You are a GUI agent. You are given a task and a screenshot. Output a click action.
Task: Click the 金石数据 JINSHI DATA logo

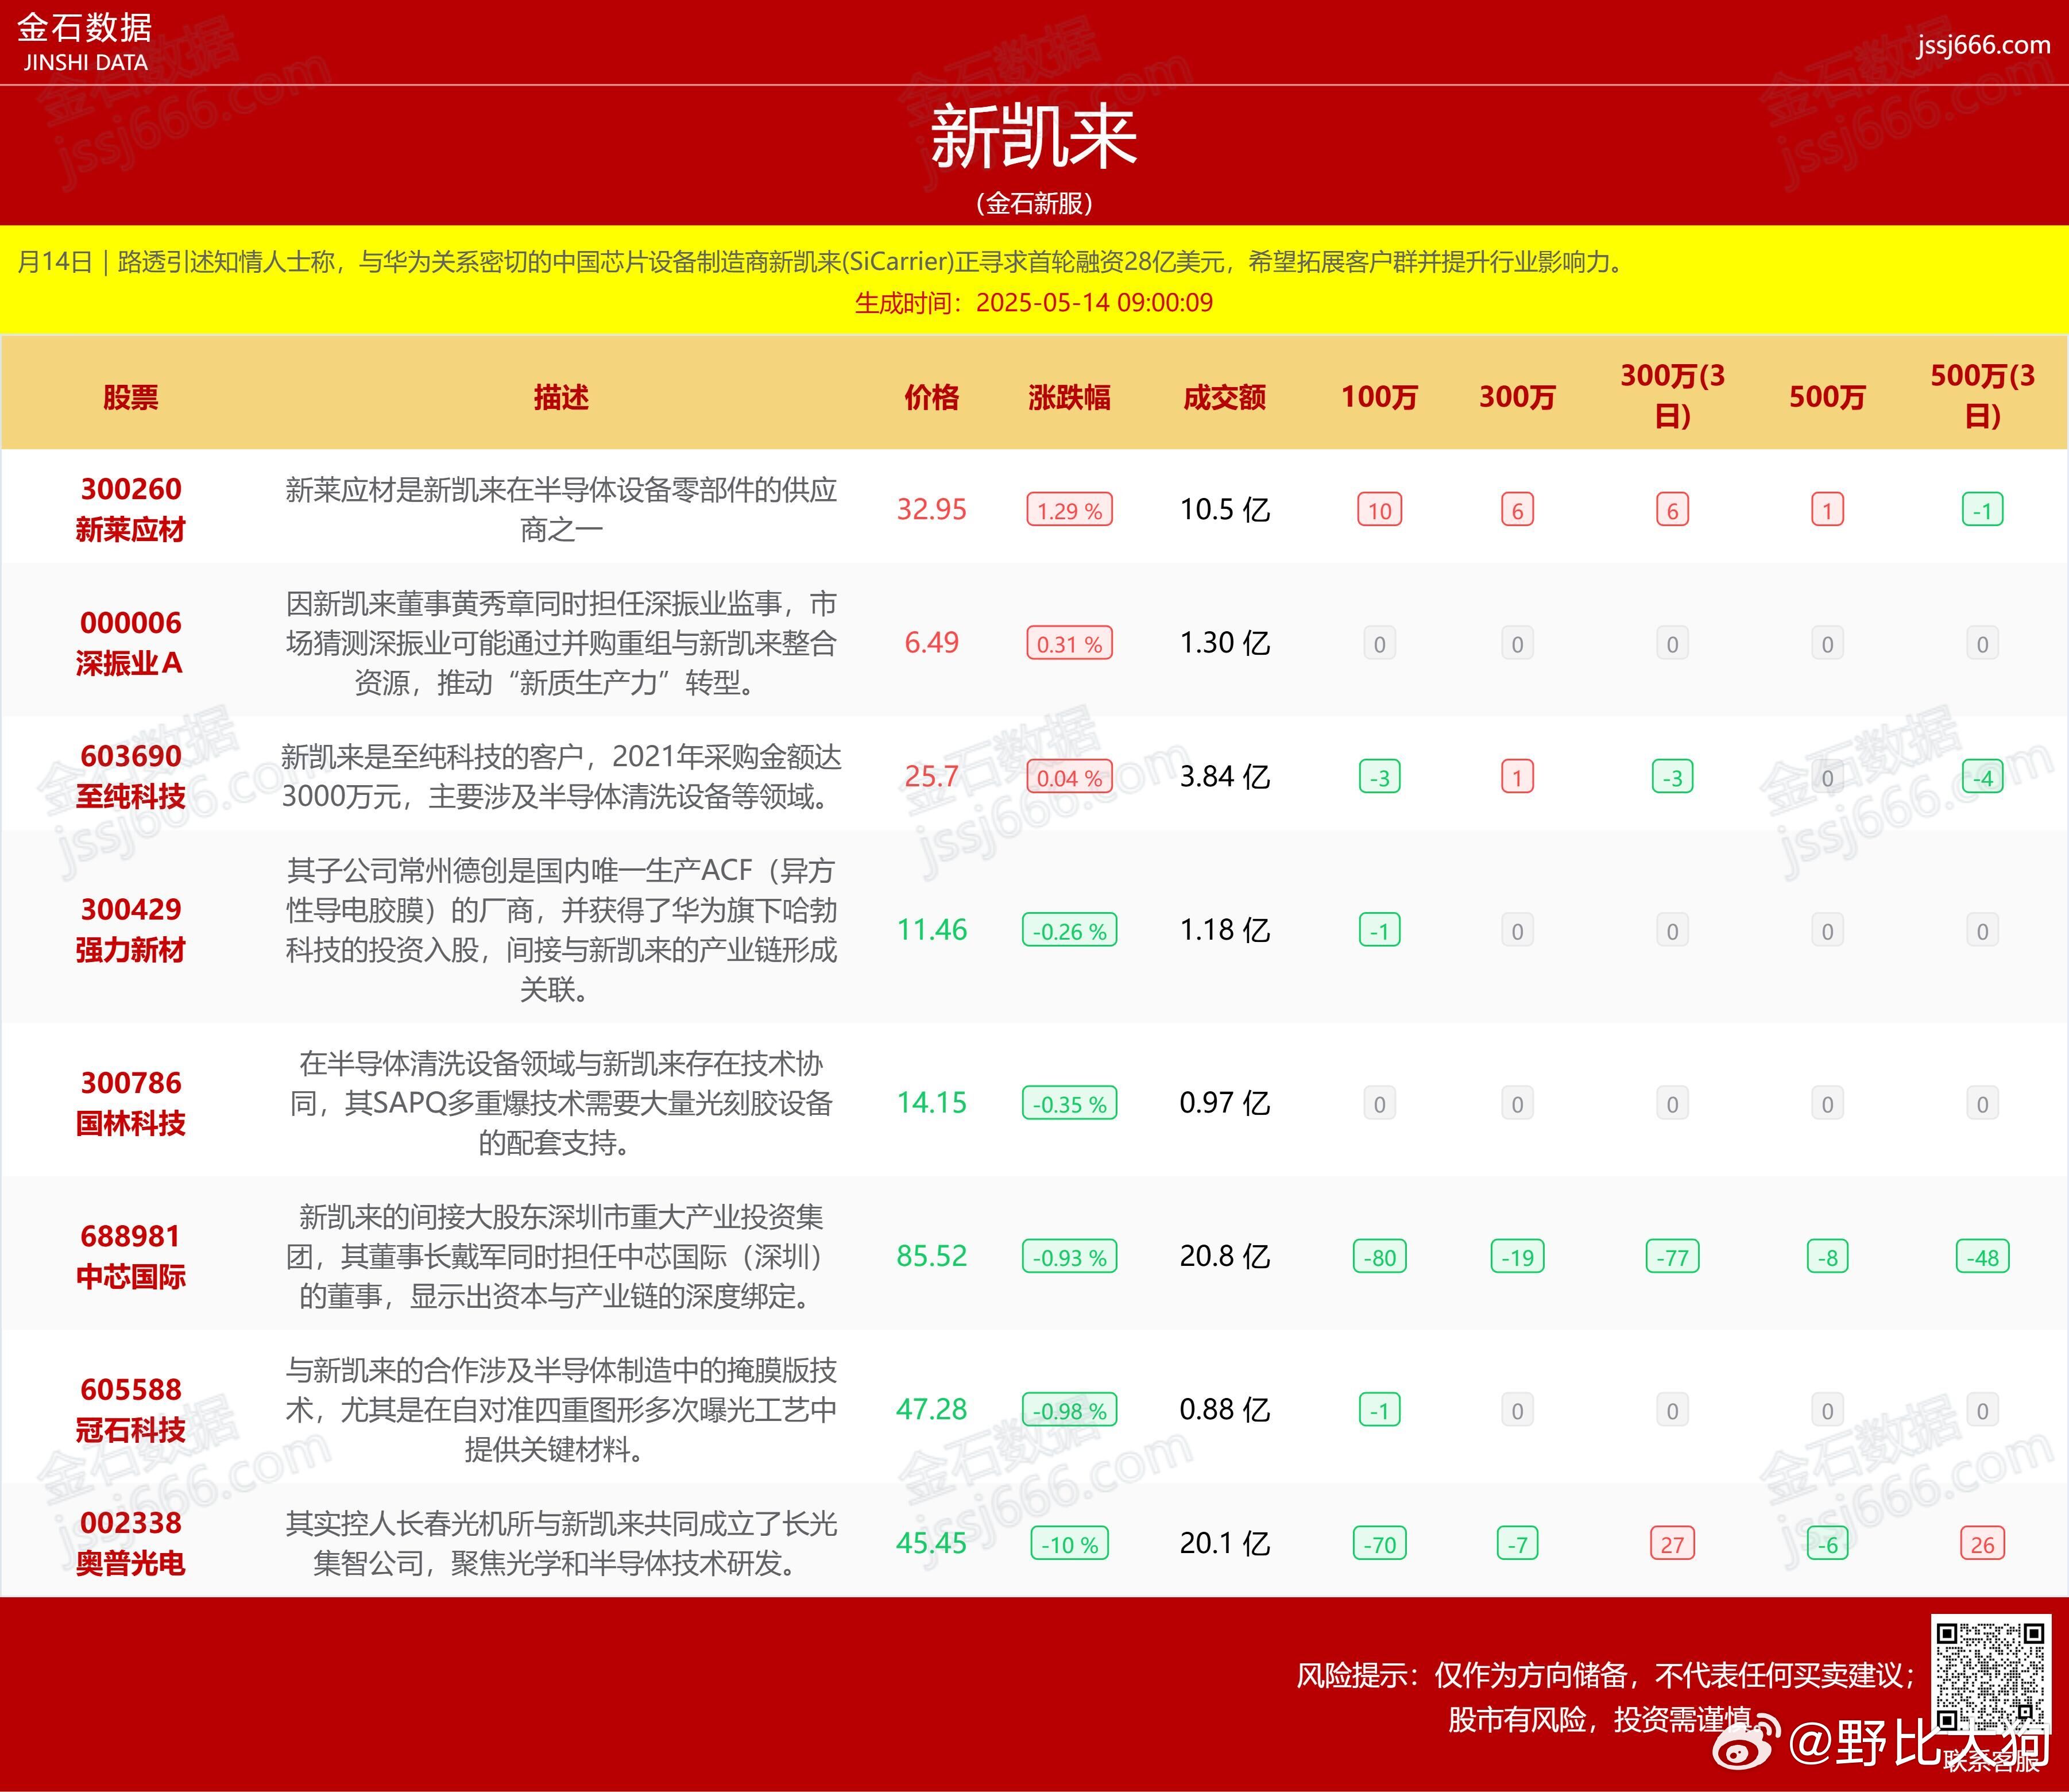[85, 43]
